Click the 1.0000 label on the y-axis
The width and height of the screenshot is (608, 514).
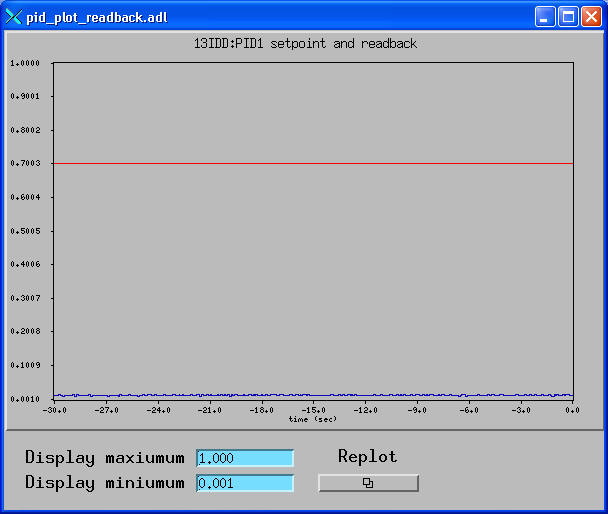coord(25,63)
